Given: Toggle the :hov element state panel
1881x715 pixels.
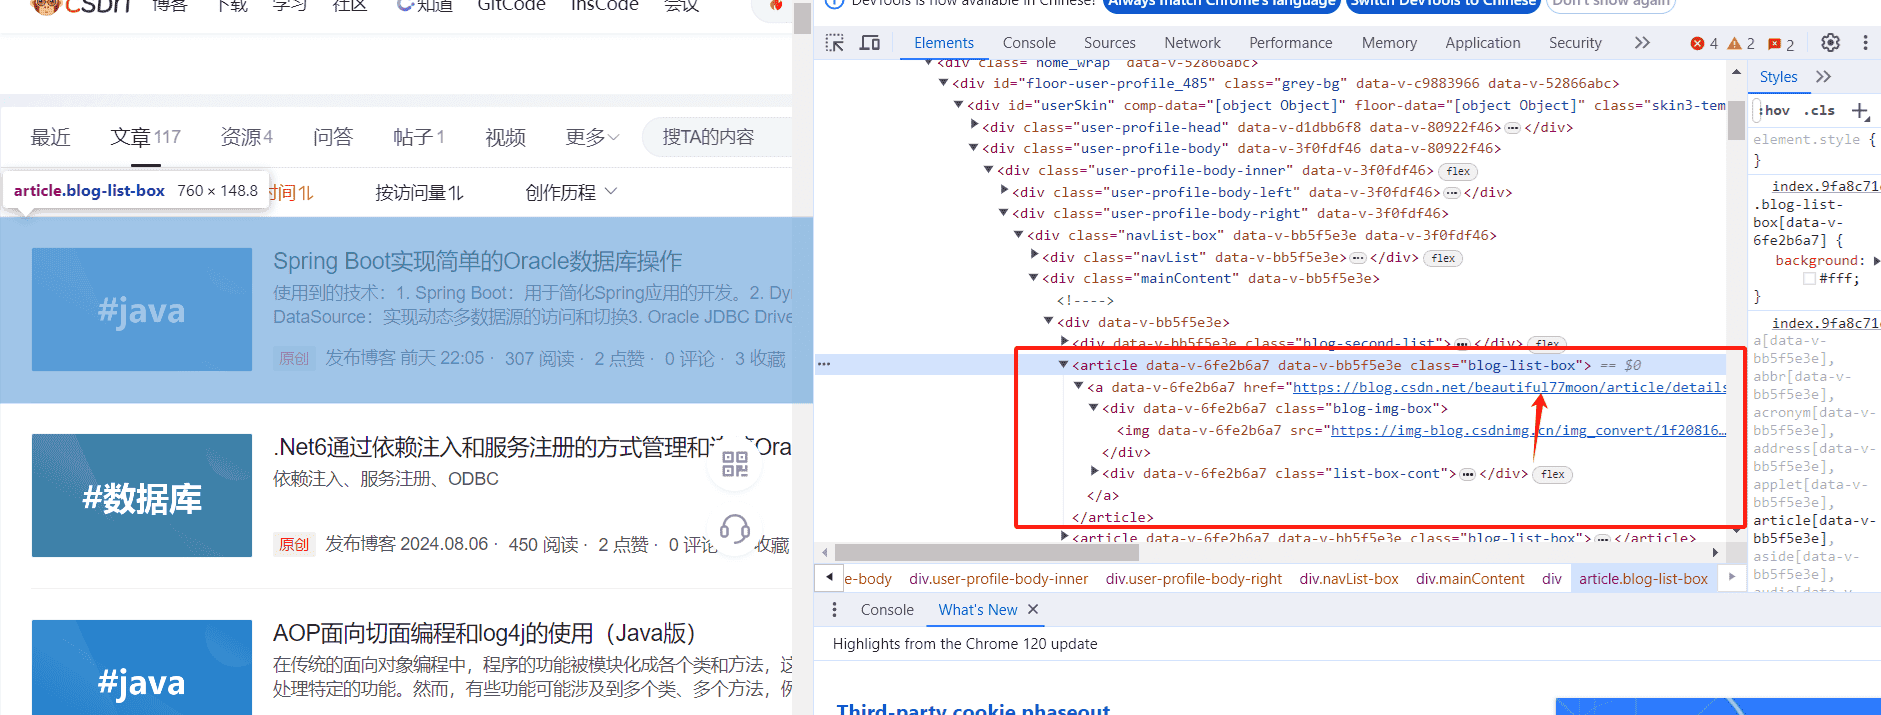Looking at the screenshot, I should click(x=1776, y=111).
